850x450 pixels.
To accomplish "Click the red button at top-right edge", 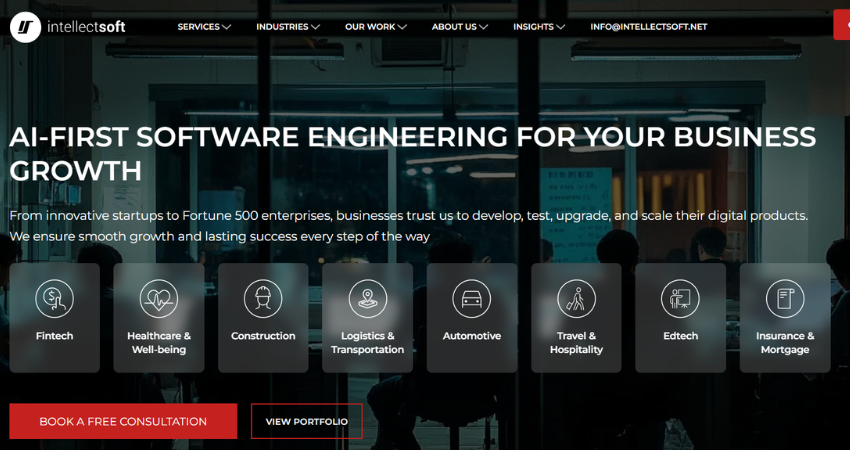I will click(x=841, y=25).
